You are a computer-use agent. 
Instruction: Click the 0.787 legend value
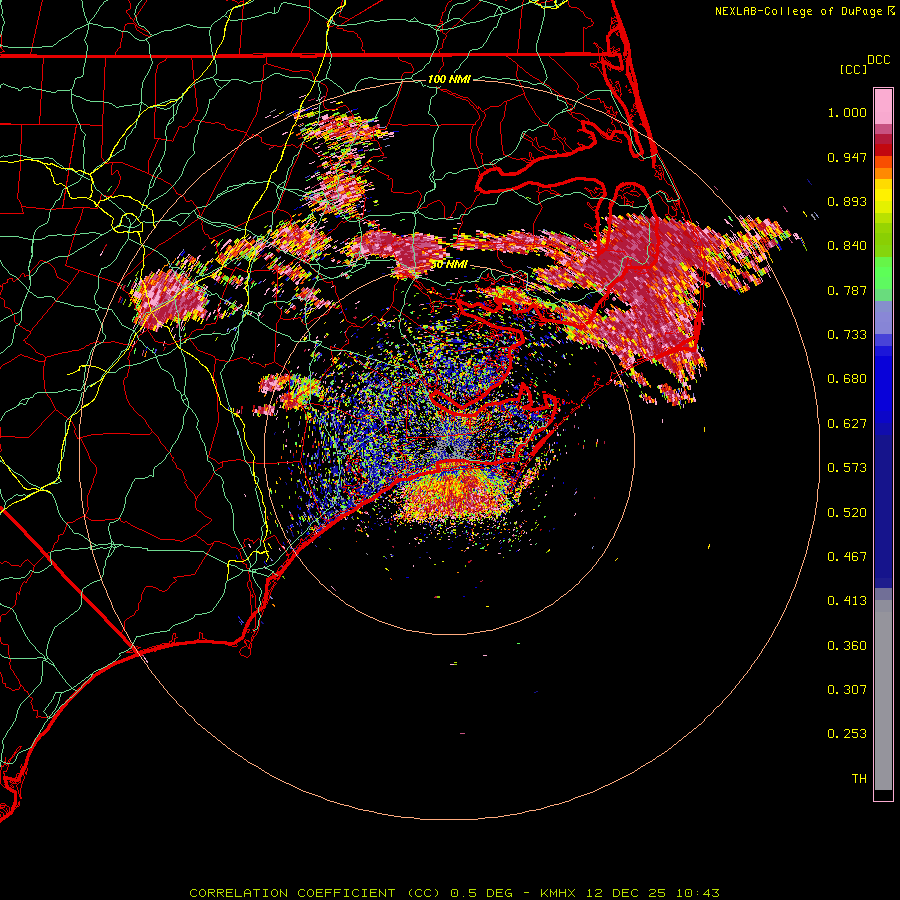847,290
